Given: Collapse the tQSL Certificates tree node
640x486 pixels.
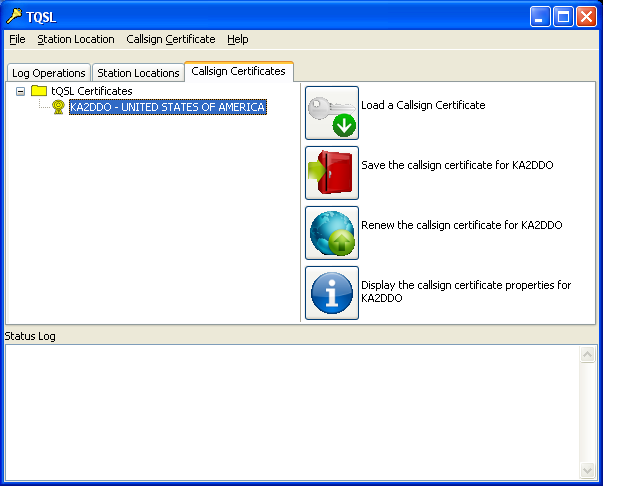Looking at the screenshot, I should [x=20, y=91].
